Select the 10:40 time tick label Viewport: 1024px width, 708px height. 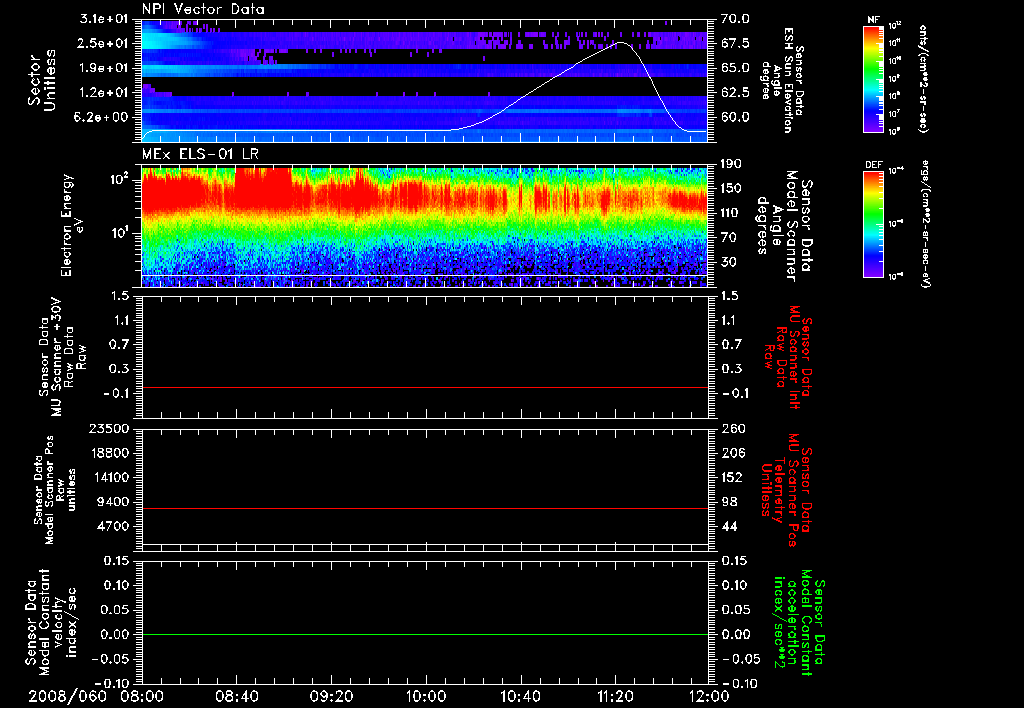tap(519, 694)
